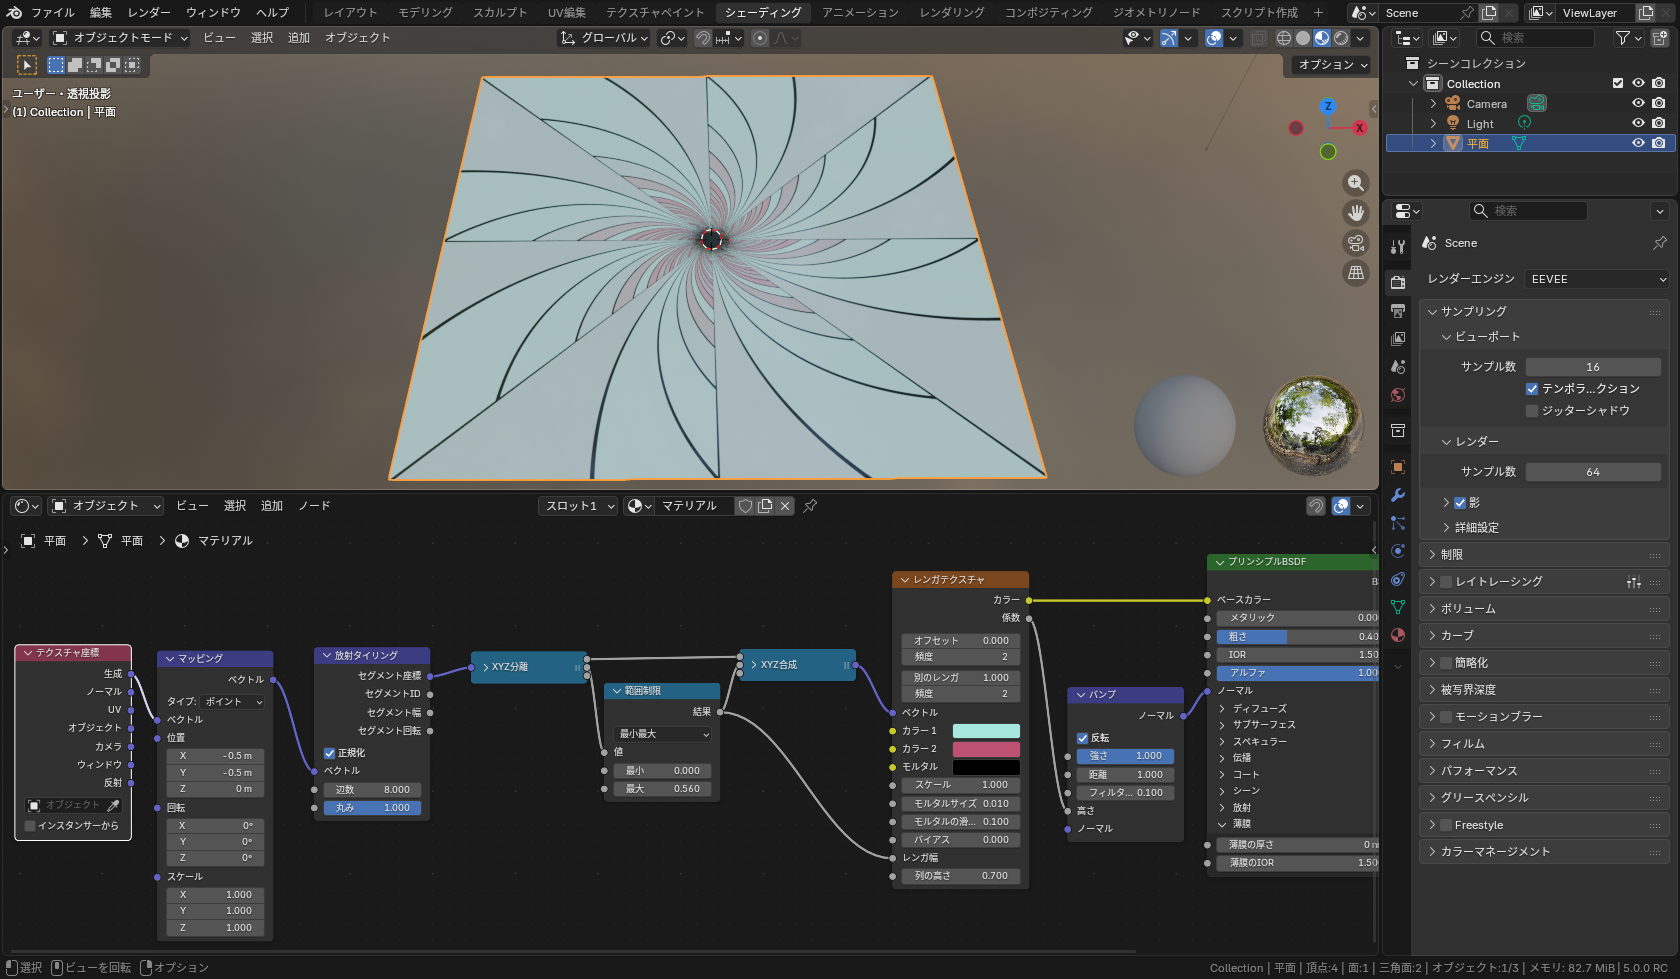The width and height of the screenshot is (1680, 979).
Task: Open the レンダーエンジン EEVEE dropdown
Action: [x=1597, y=279]
